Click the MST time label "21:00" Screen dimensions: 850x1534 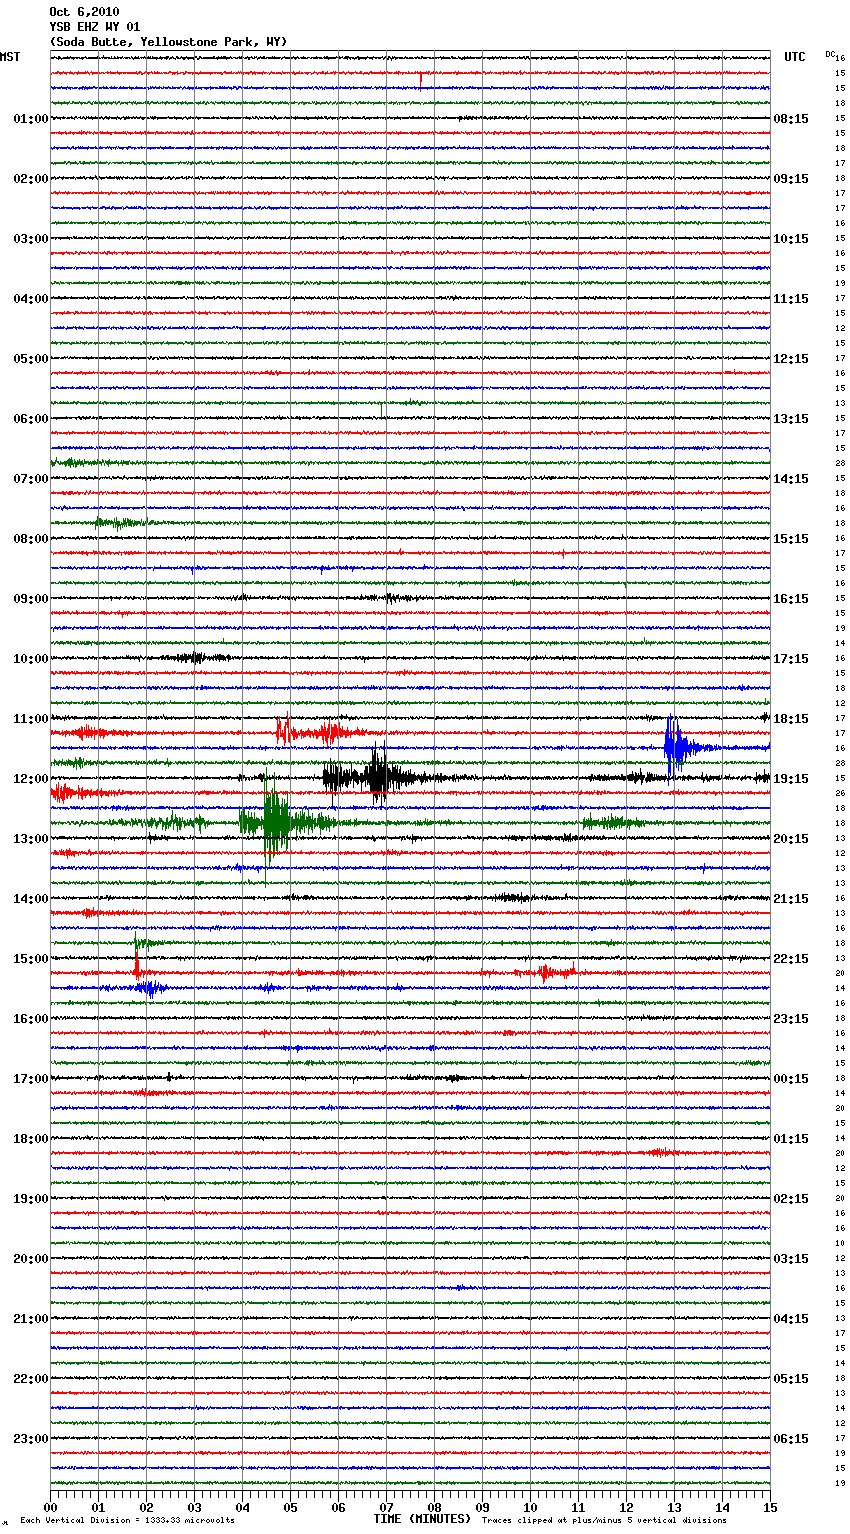click(30, 1319)
